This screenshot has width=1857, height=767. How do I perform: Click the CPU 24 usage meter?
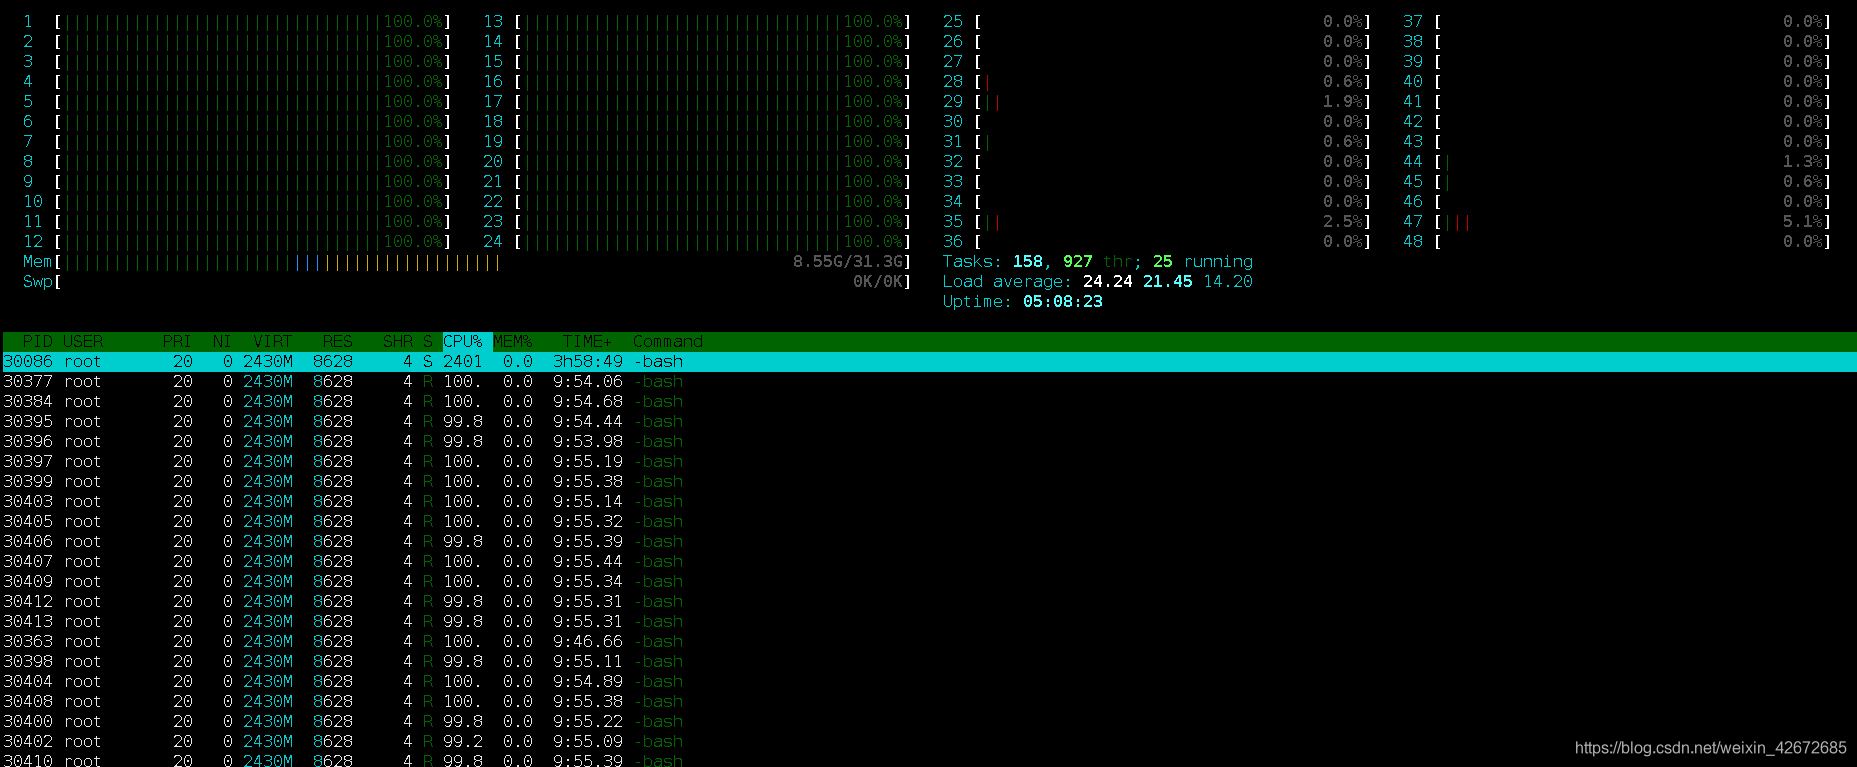coord(697,242)
